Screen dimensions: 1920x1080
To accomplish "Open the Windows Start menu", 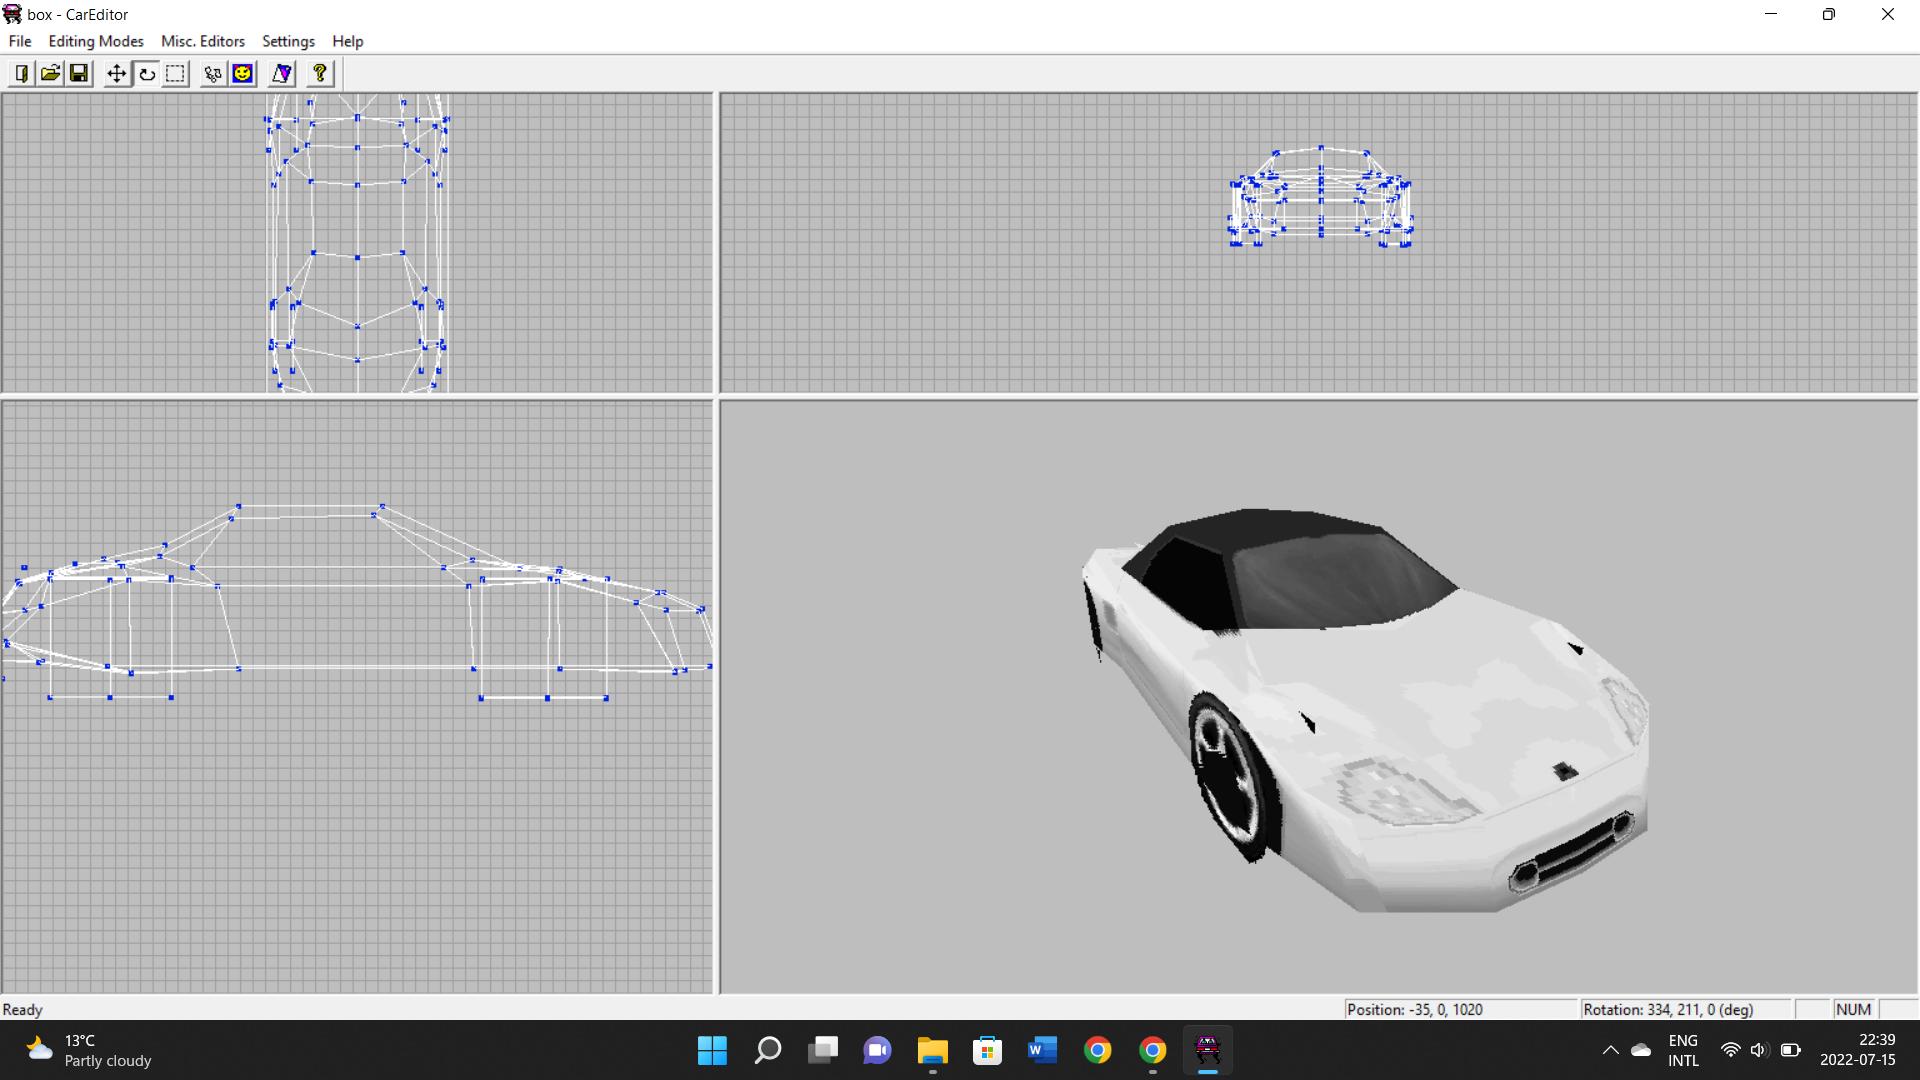I will click(x=712, y=1050).
